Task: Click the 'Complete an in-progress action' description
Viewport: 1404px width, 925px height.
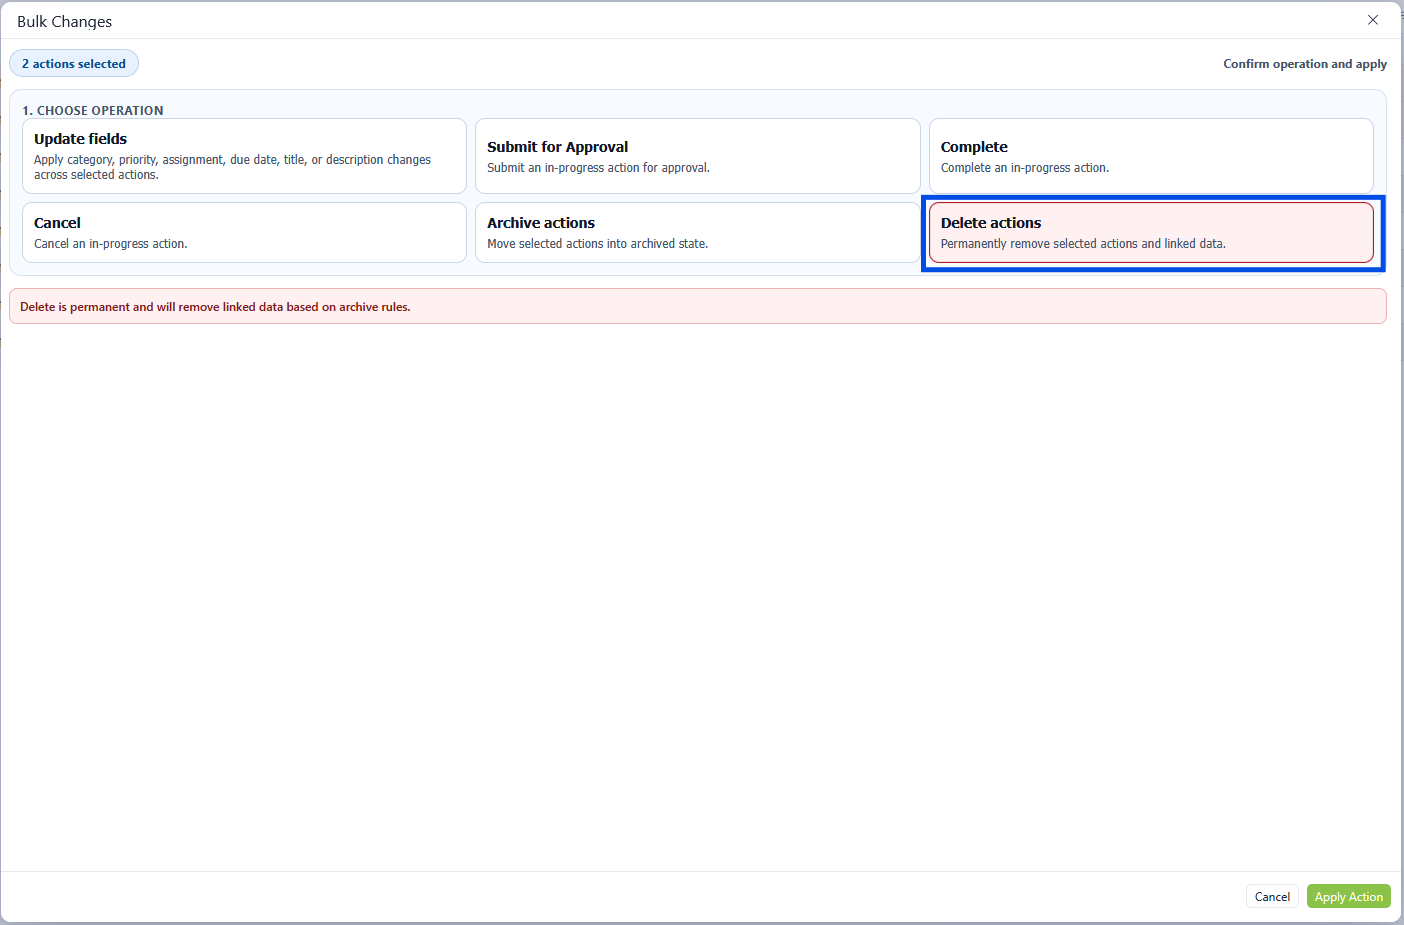Action: tap(1024, 168)
